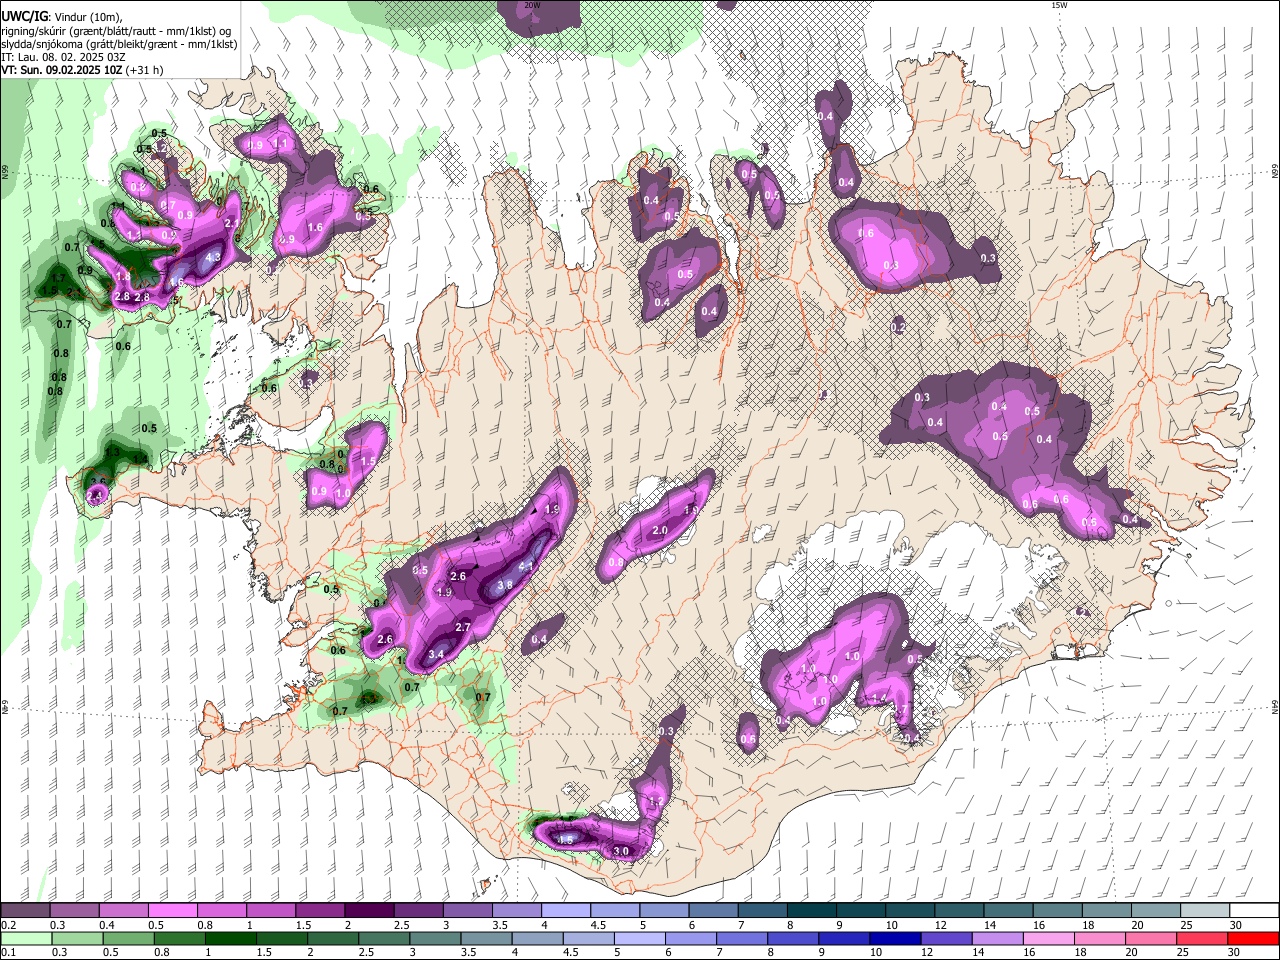Click the '(+31 h)' forecast offset
1280x960 pixels.
tap(145, 70)
